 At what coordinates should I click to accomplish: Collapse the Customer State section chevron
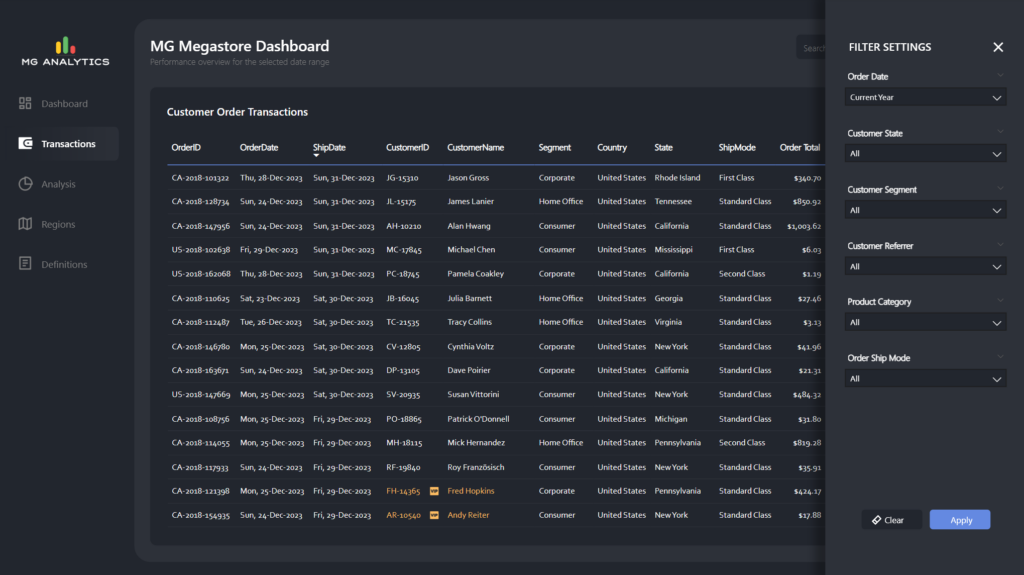[x=1000, y=132]
